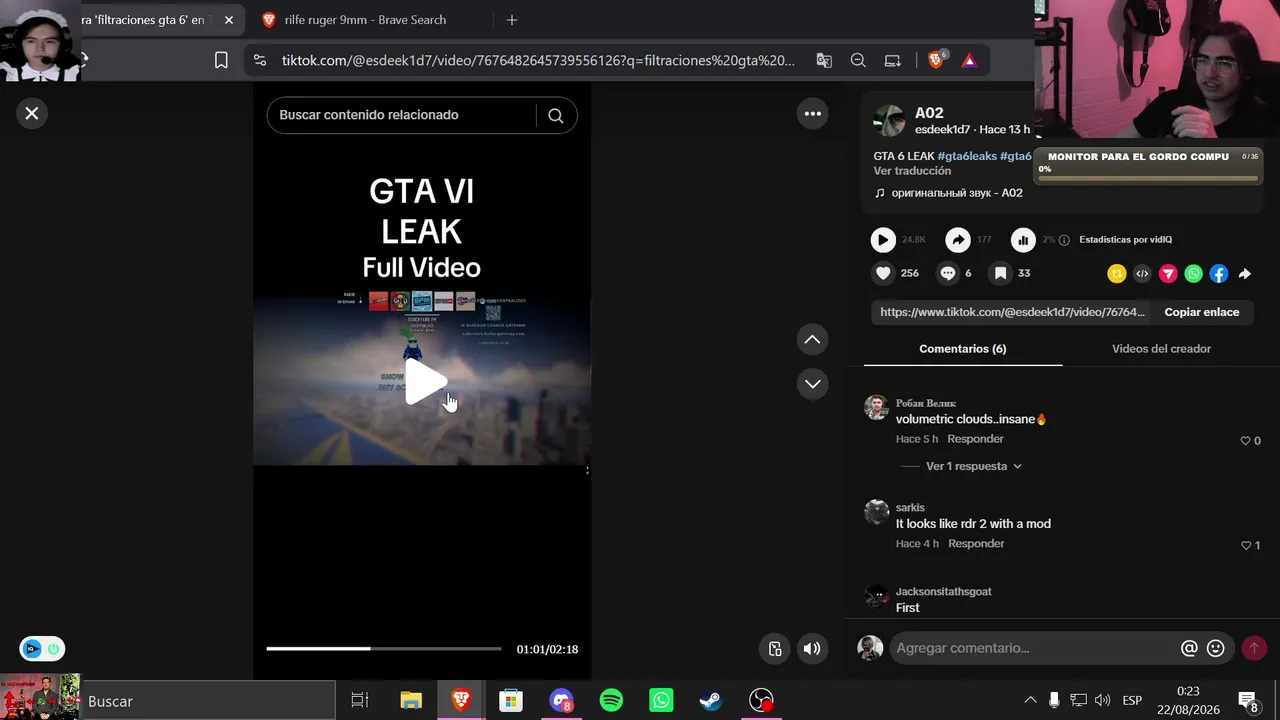Post the comment with the red arrow button
The width and height of the screenshot is (1280, 720).
click(x=1254, y=648)
